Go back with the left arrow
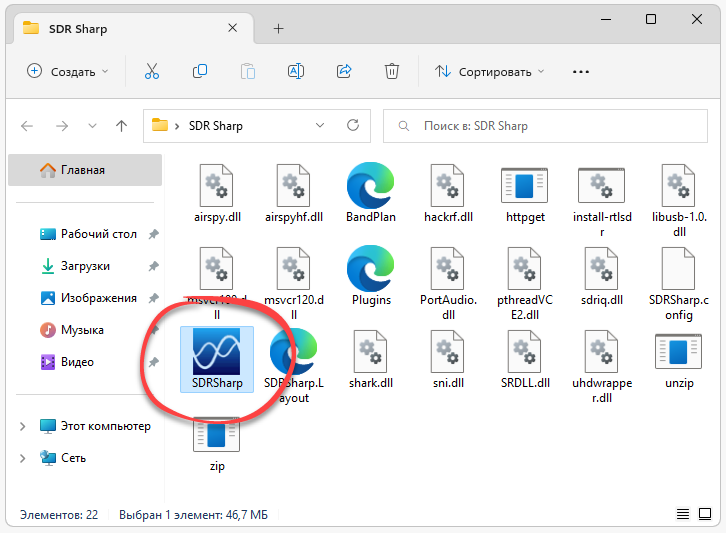 pyautogui.click(x=27, y=126)
